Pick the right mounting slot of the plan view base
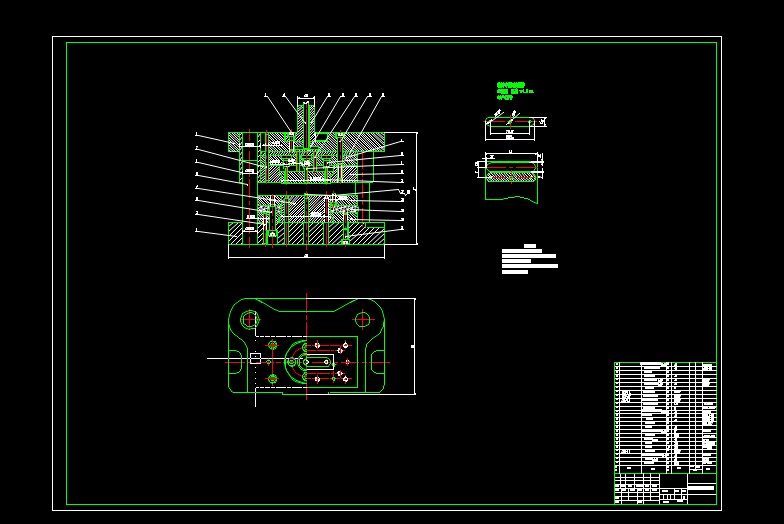Viewport: 784px width, 524px height. click(x=378, y=362)
